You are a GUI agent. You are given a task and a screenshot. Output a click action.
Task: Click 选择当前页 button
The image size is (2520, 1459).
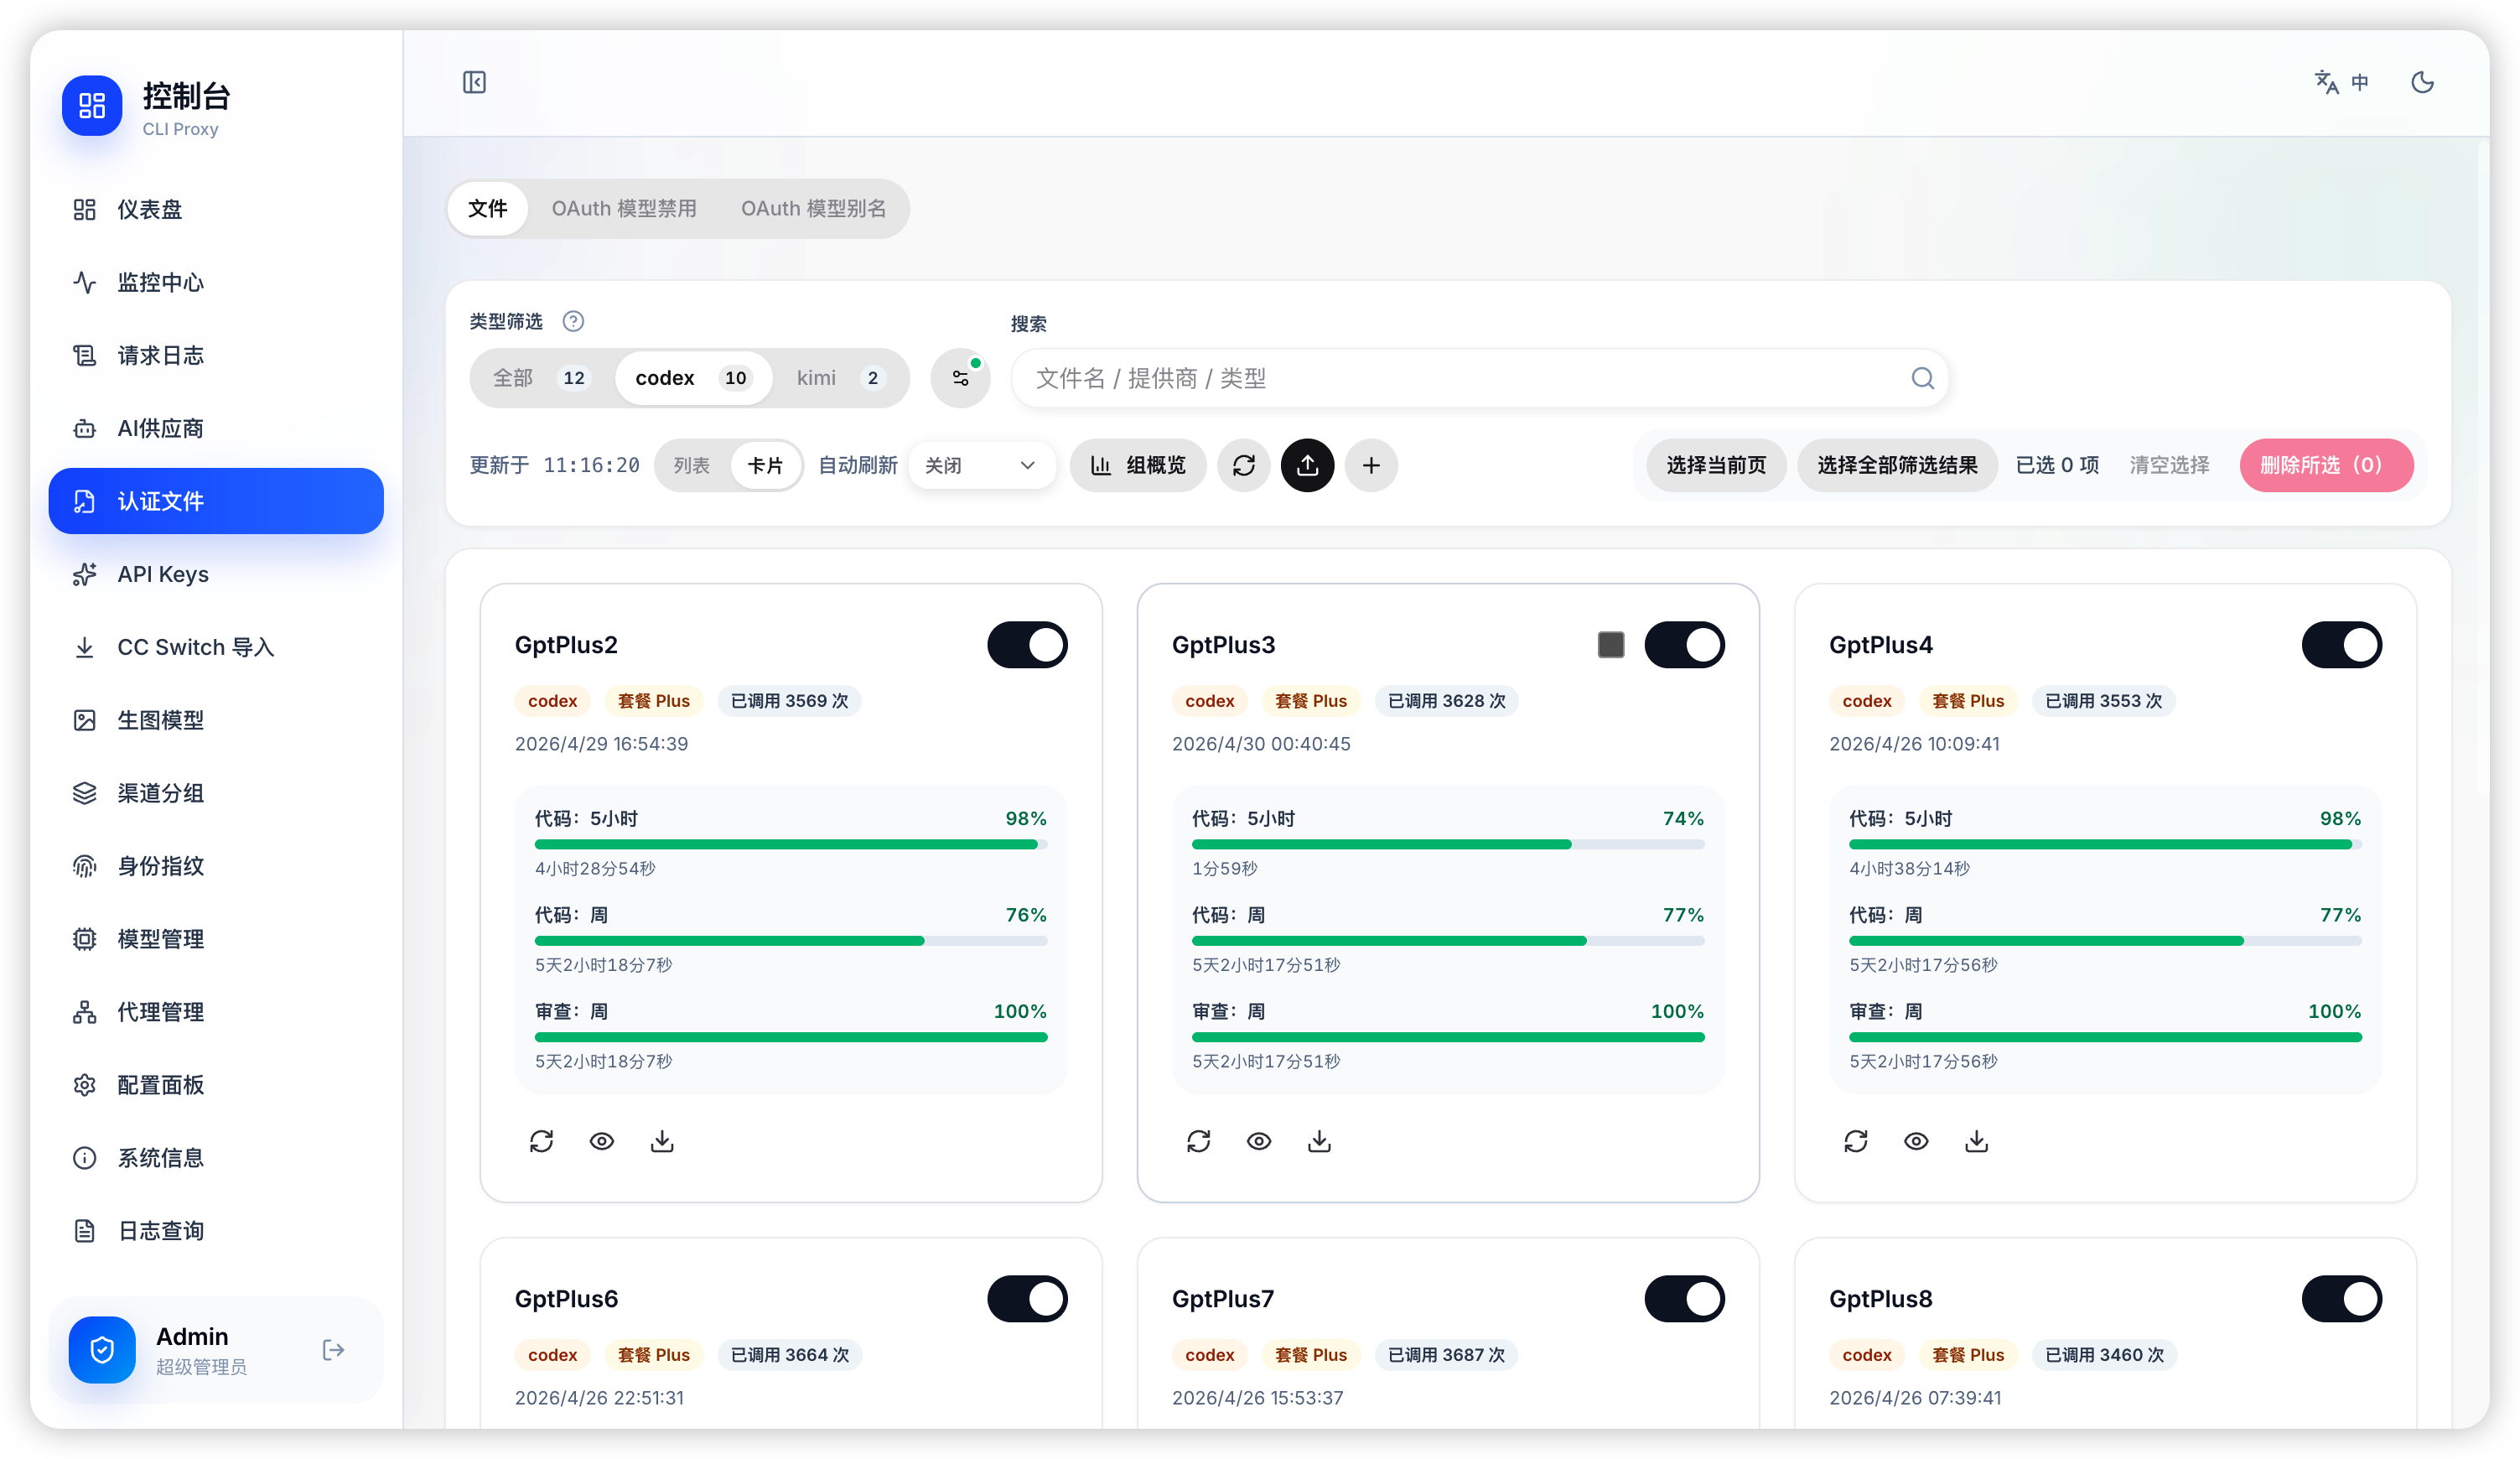point(1716,465)
